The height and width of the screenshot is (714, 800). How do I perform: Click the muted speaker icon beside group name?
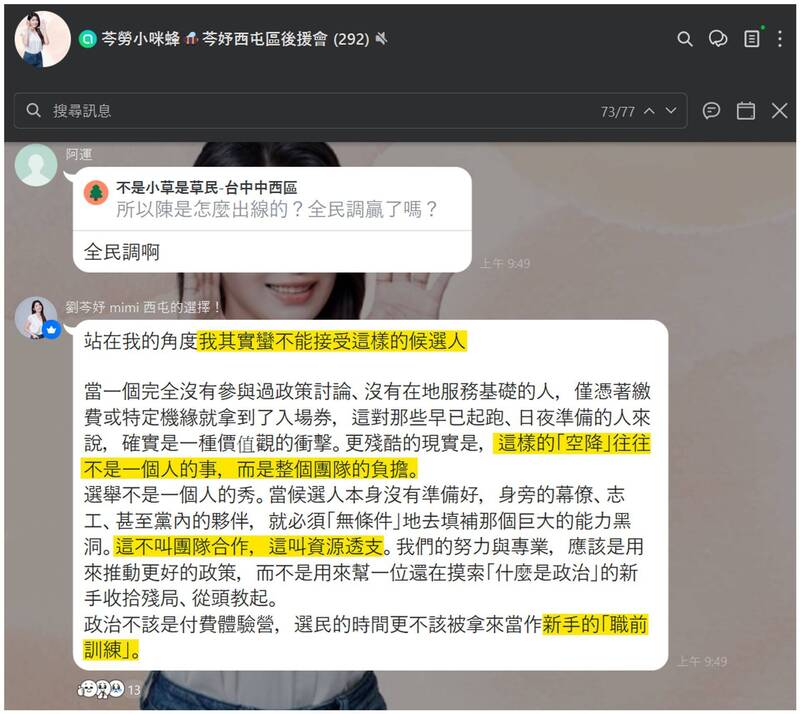[x=381, y=39]
